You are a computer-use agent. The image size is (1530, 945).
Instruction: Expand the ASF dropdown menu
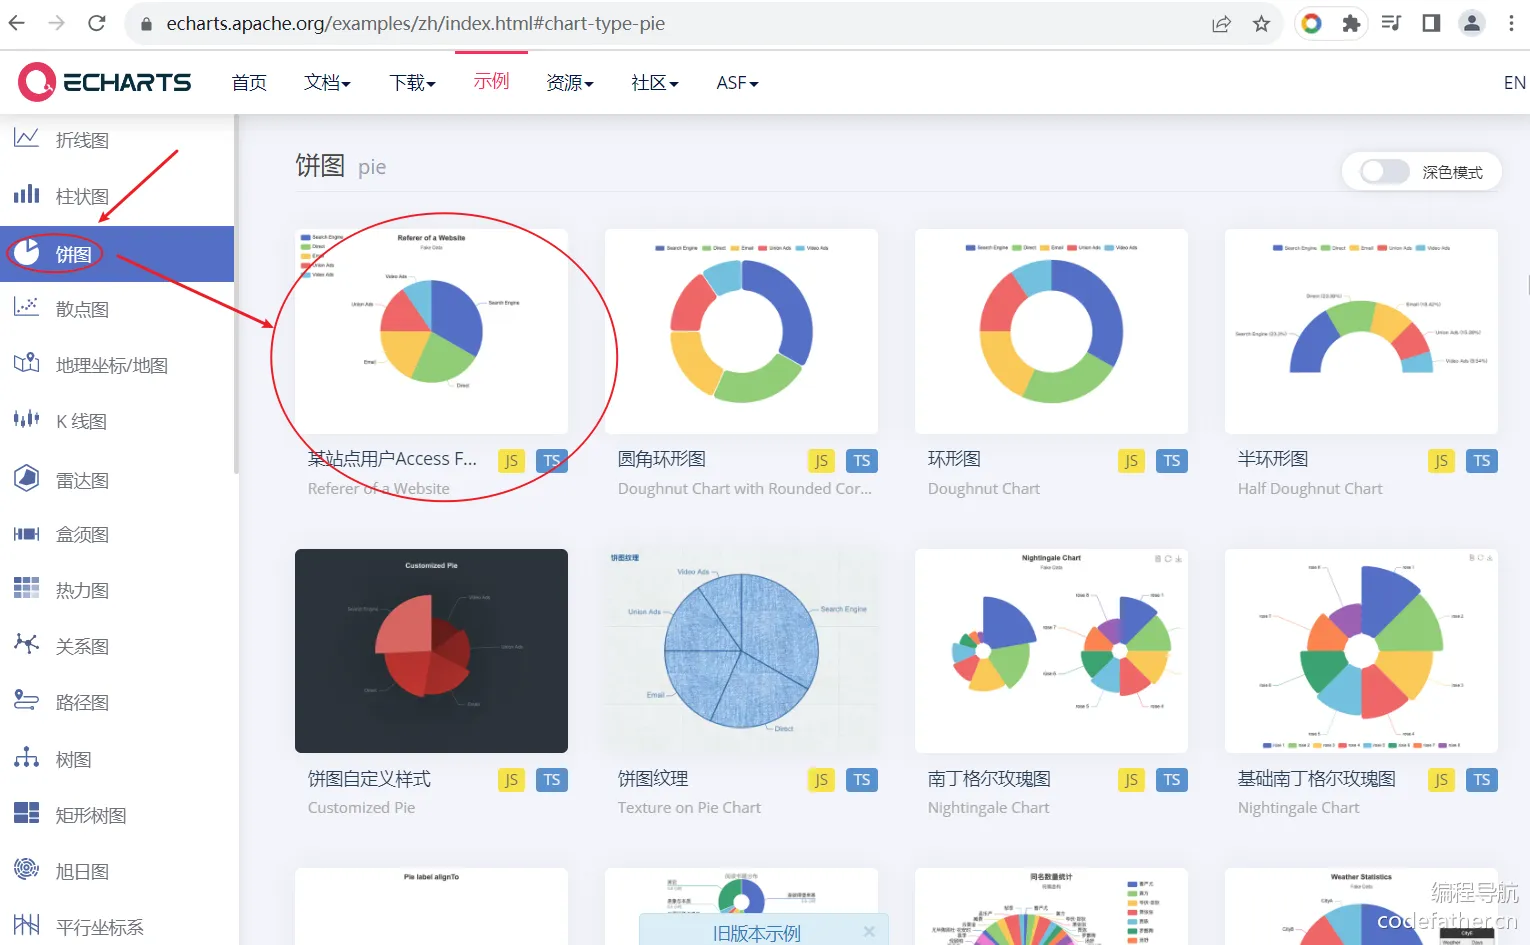tap(737, 82)
